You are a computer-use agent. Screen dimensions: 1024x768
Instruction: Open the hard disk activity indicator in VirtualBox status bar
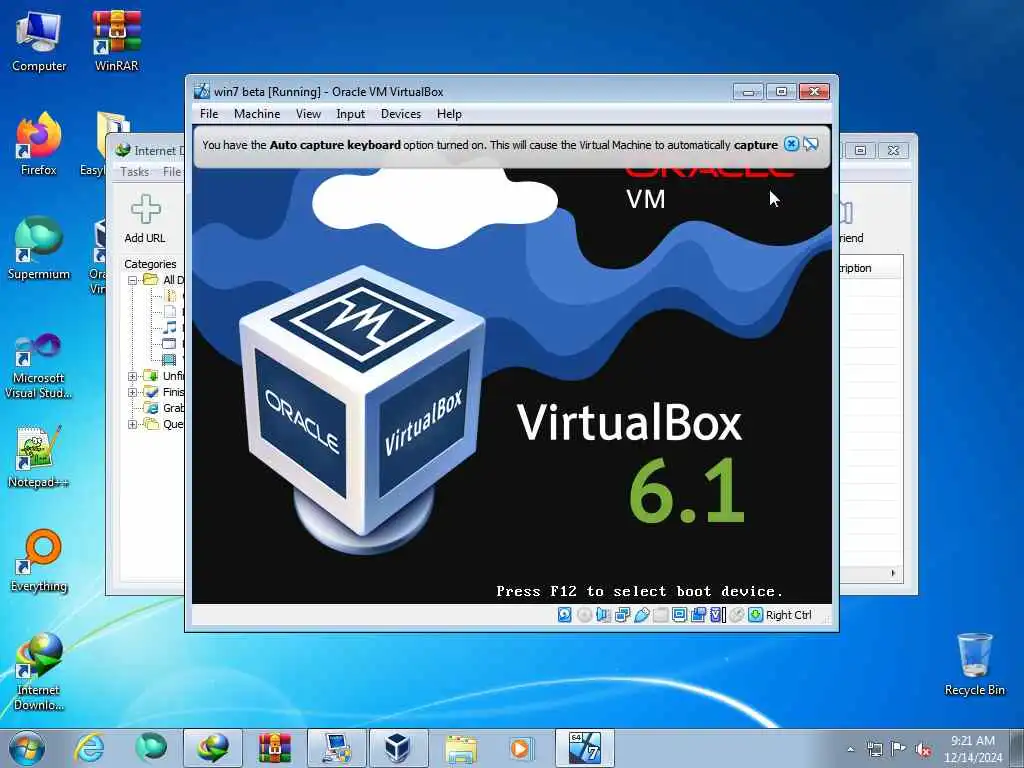564,615
